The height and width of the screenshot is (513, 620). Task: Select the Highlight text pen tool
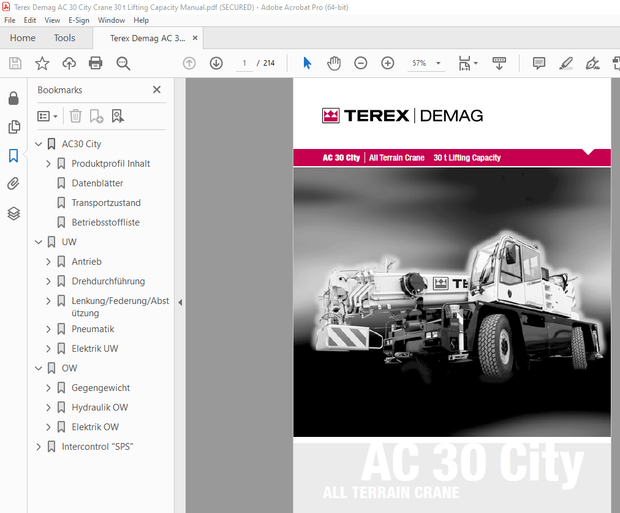tap(566, 63)
